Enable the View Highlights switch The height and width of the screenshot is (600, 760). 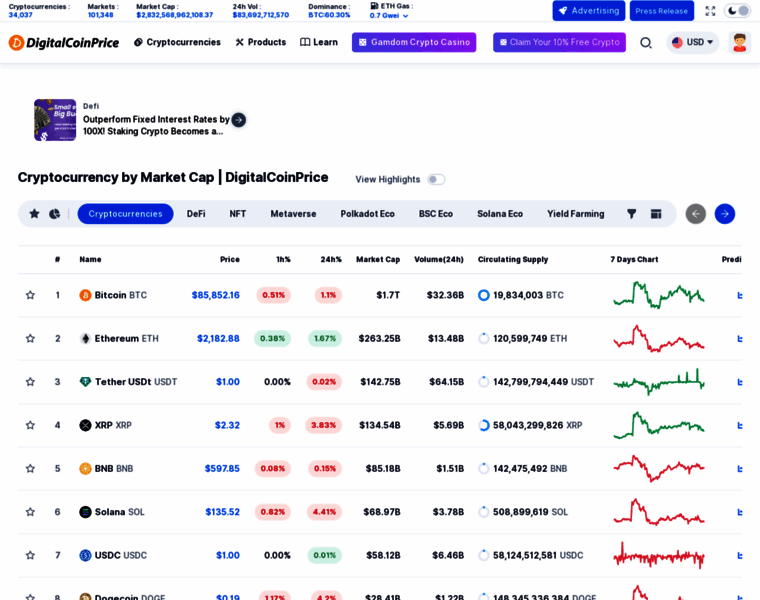pos(436,179)
